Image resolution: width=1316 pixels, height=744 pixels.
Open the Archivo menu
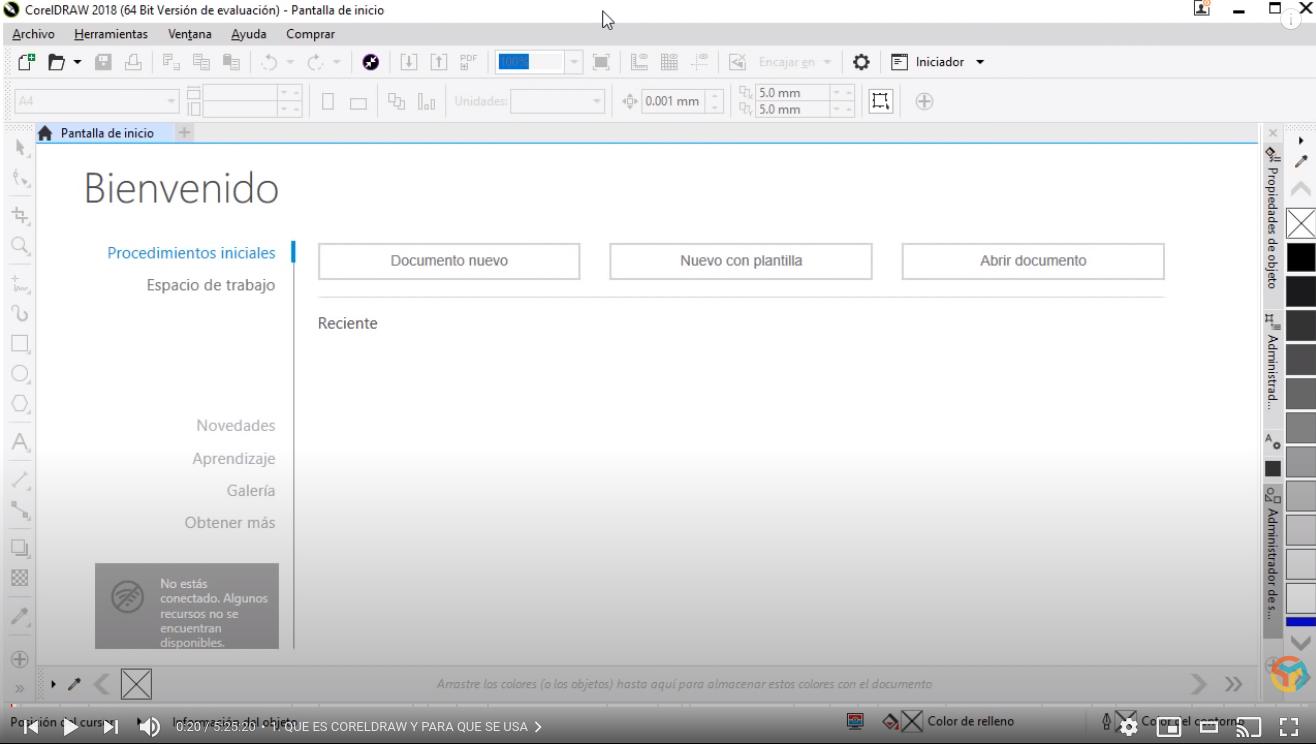click(33, 34)
